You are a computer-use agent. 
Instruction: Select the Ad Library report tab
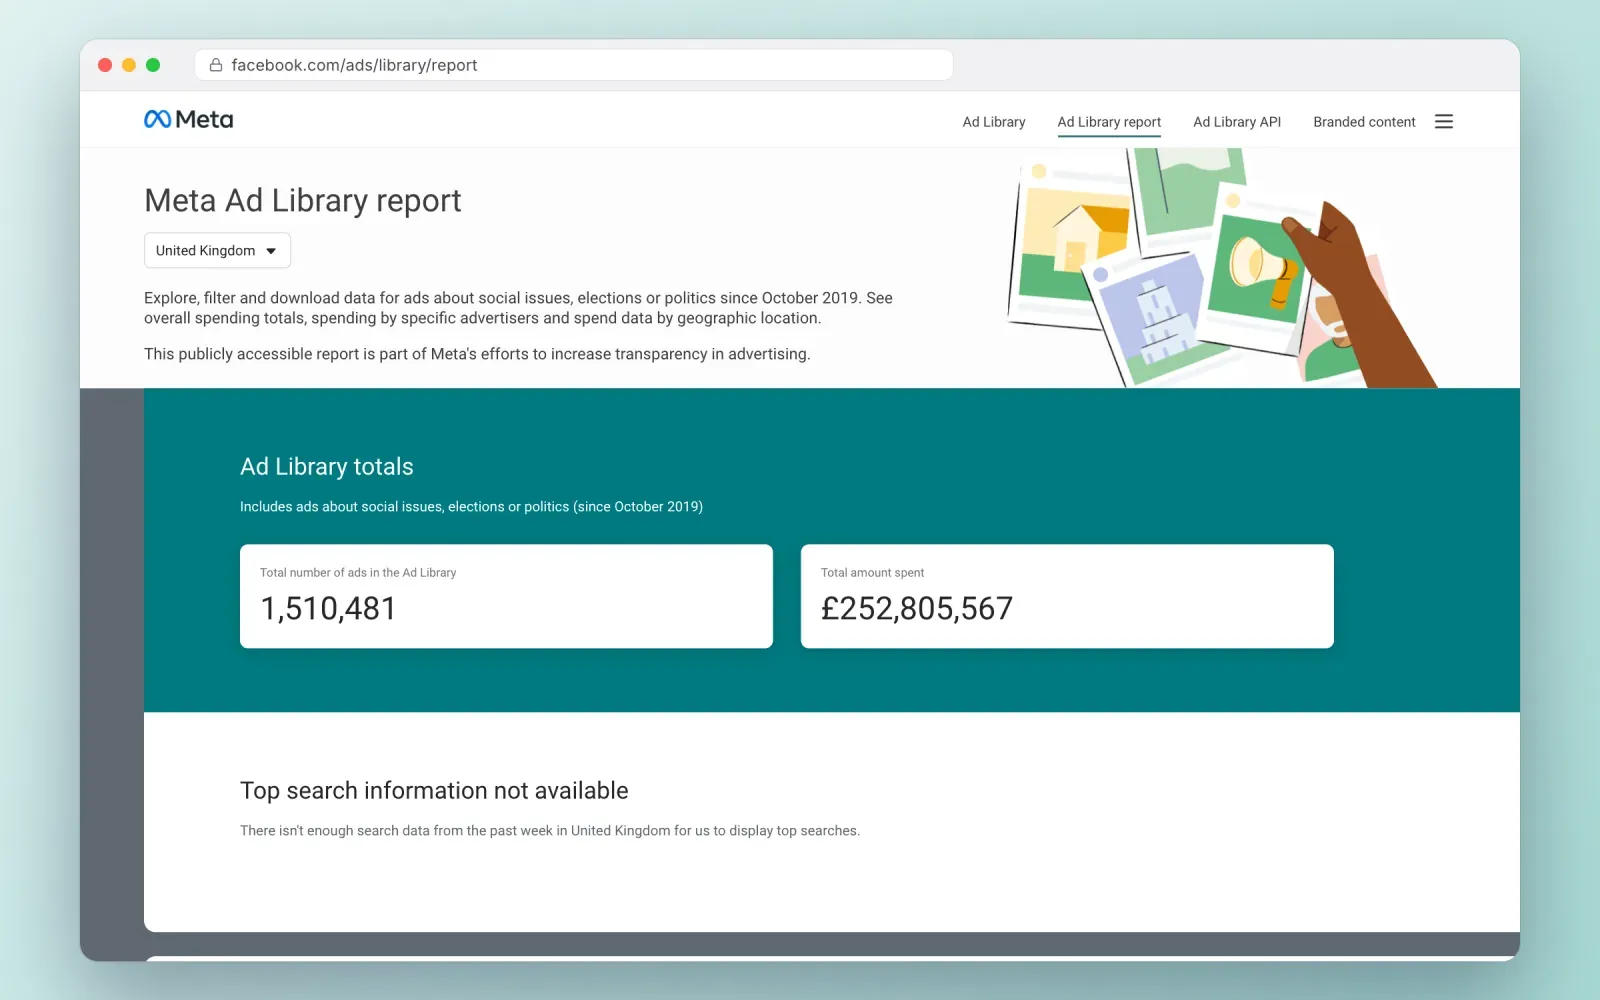[1109, 122]
